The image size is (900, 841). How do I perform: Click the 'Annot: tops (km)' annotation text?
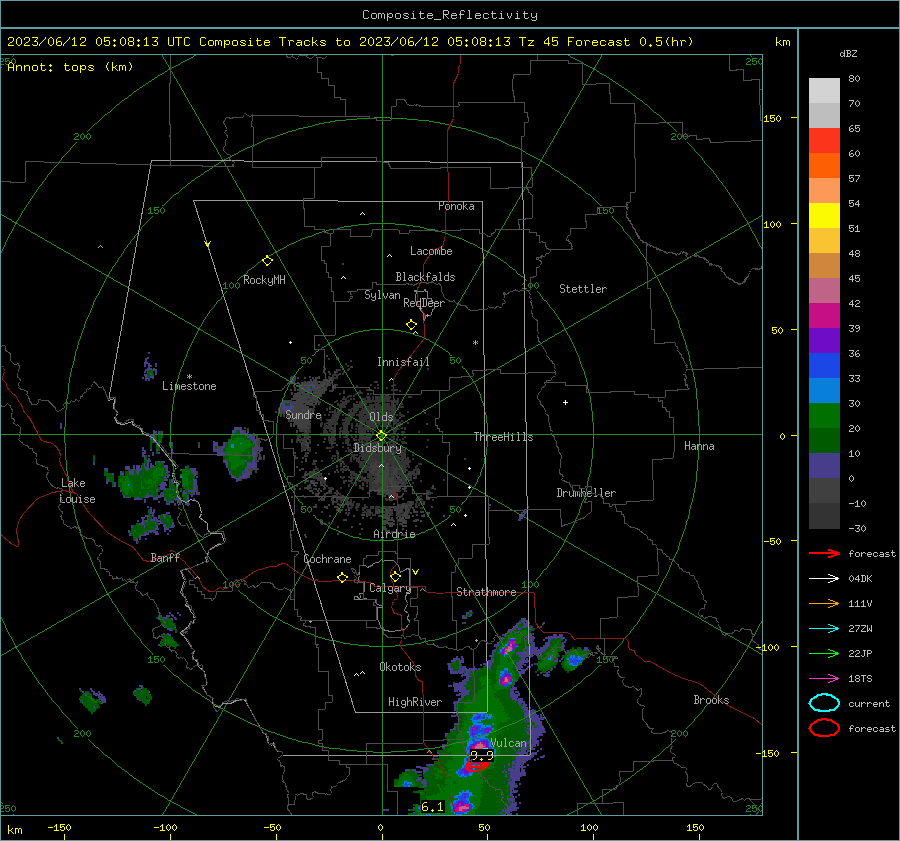pyautogui.click(x=70, y=67)
